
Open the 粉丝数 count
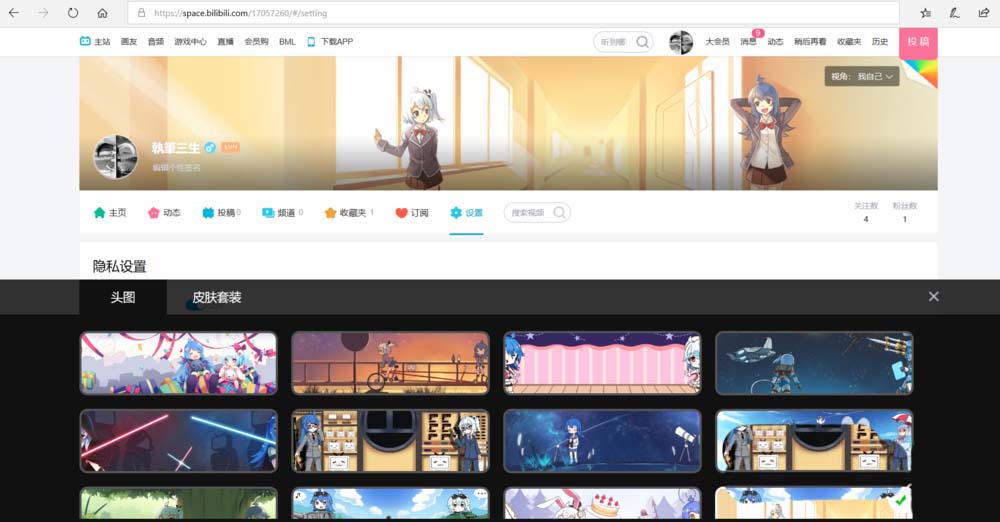coord(904,212)
